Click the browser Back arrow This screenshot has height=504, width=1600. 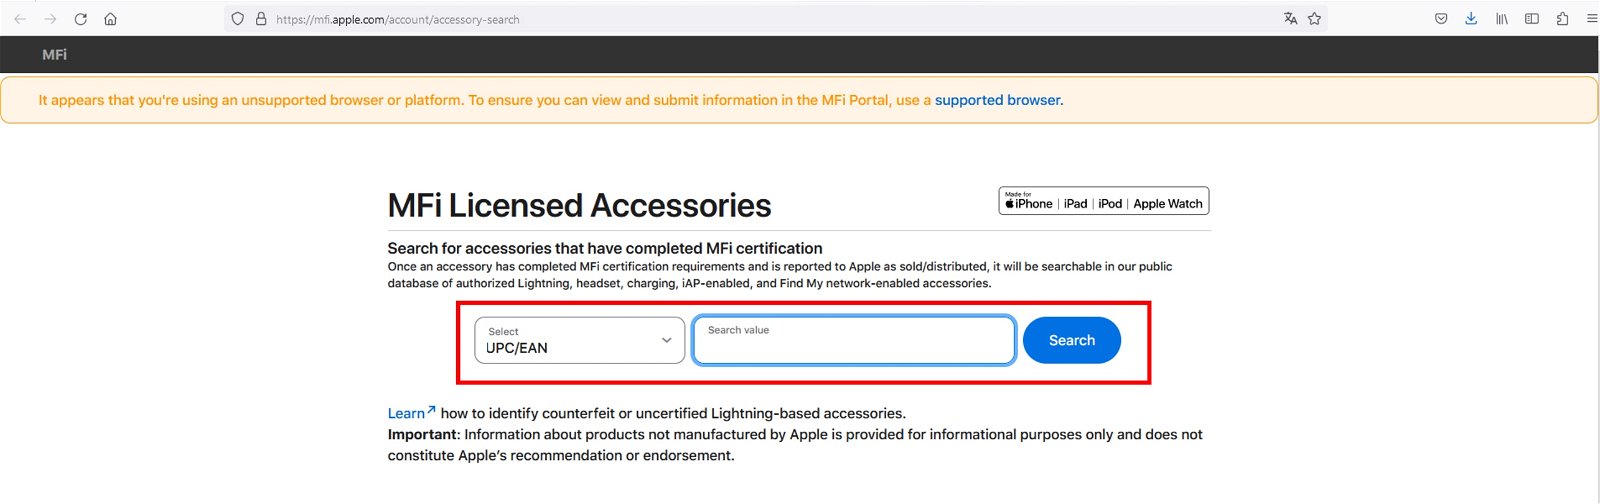pos(20,19)
